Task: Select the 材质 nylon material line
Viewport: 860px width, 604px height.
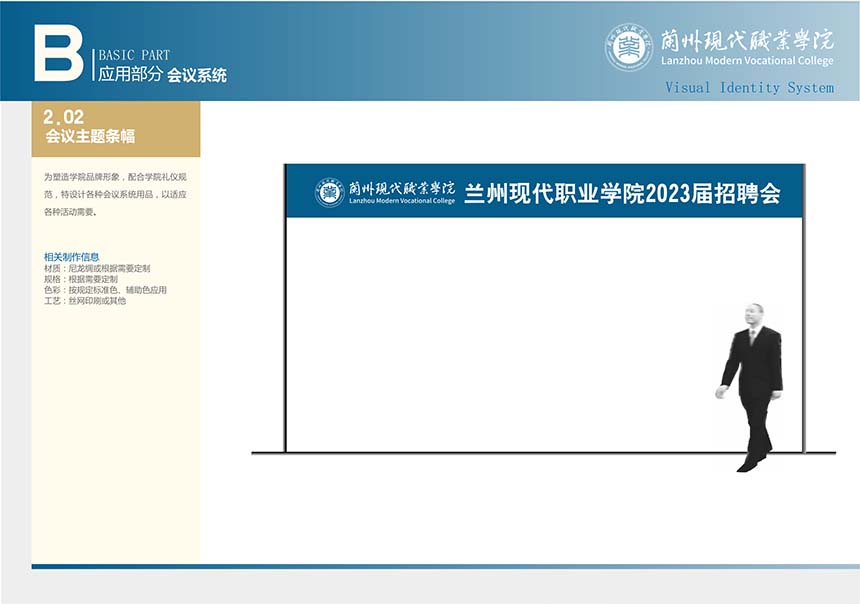Action: pos(97,268)
